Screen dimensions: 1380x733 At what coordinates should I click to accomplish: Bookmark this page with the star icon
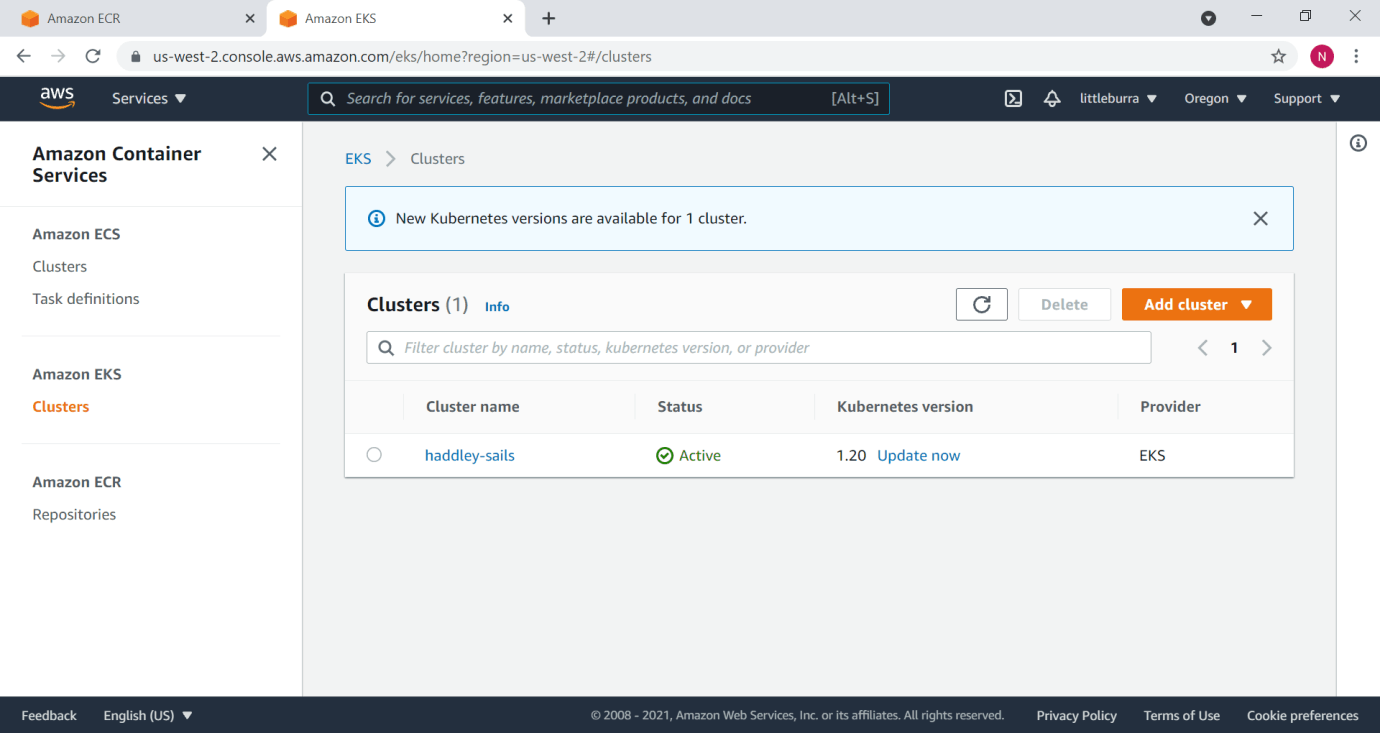[x=1278, y=56]
